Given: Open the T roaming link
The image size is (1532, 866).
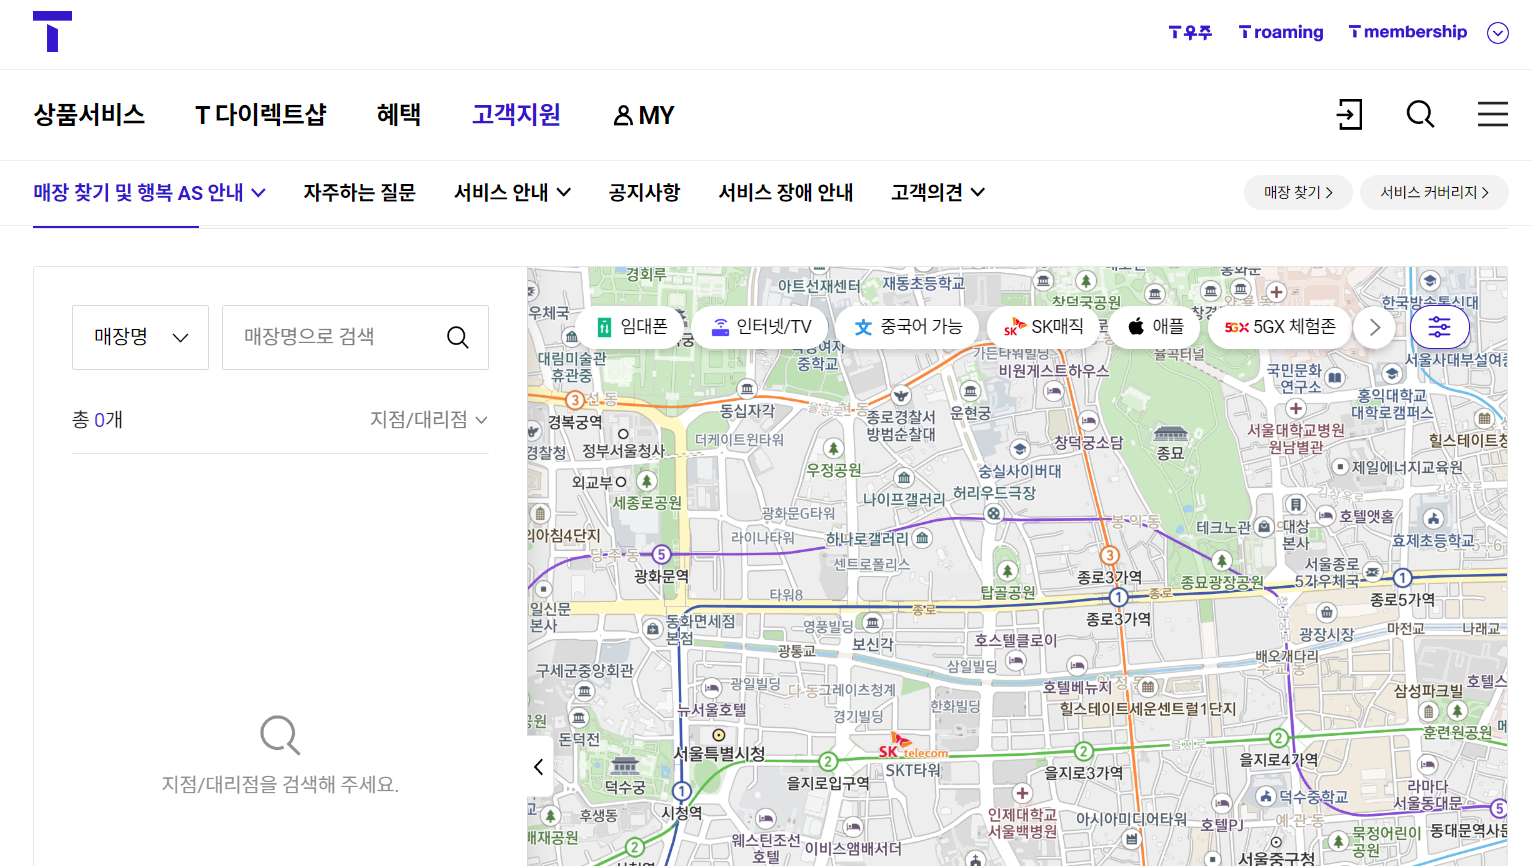Looking at the screenshot, I should click(x=1280, y=32).
